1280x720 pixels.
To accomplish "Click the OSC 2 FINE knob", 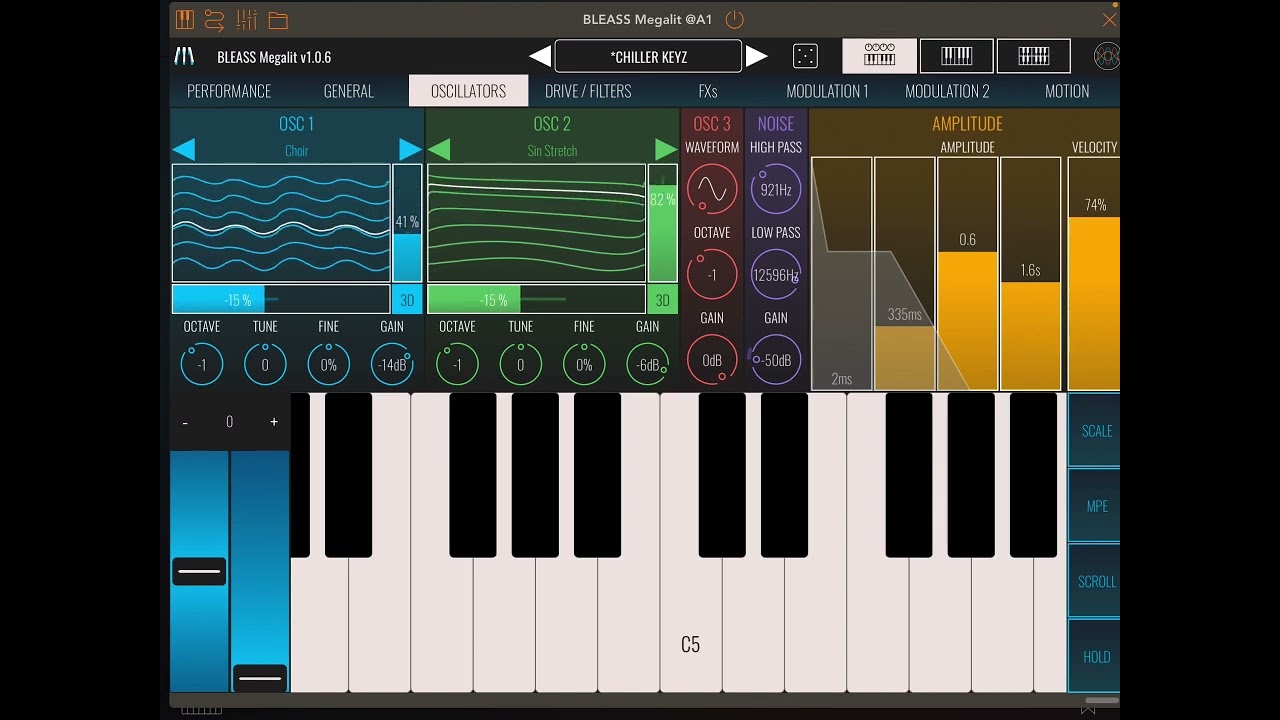I will 584,364.
